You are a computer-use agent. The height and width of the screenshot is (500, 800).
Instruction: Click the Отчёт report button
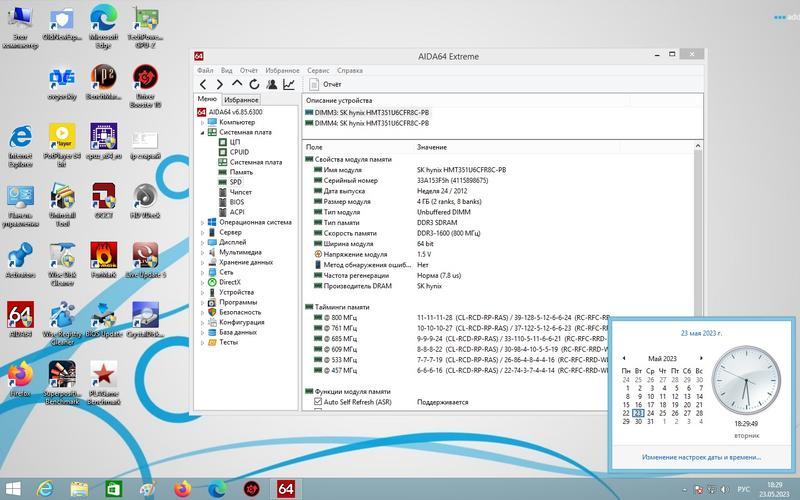click(323, 85)
